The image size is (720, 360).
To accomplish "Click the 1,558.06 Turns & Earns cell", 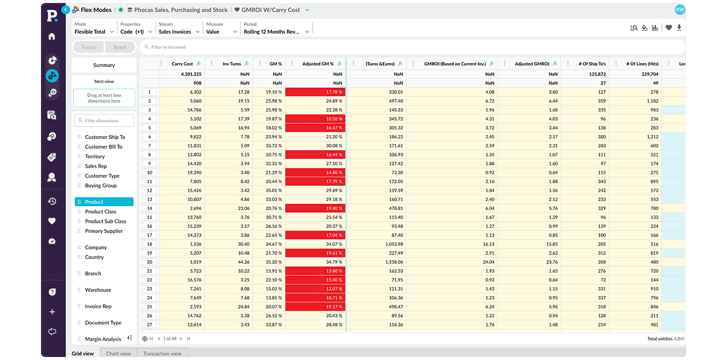I will [x=394, y=262].
